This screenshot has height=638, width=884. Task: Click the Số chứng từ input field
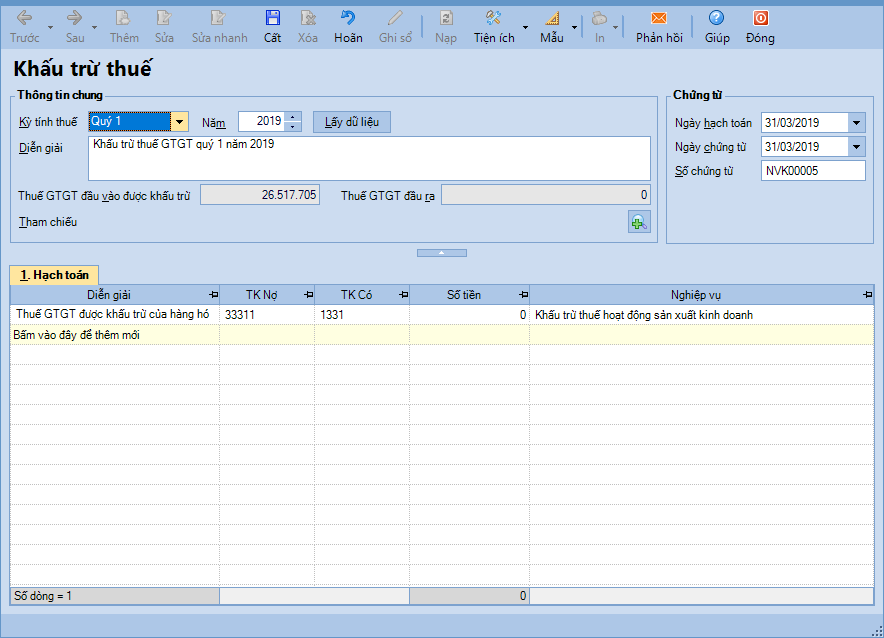click(x=812, y=171)
